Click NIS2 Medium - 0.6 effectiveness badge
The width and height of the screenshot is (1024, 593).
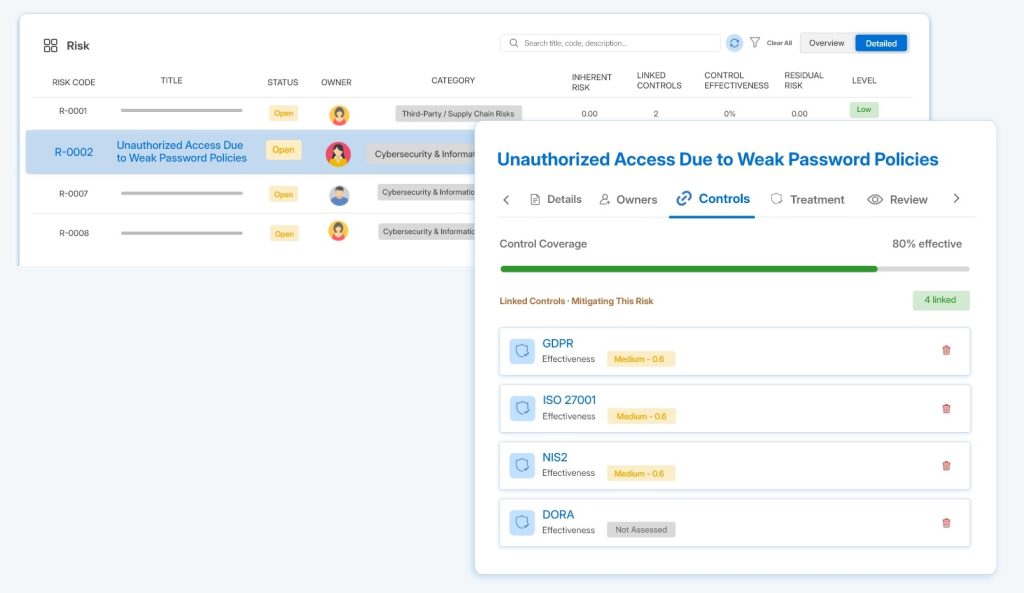(640, 473)
